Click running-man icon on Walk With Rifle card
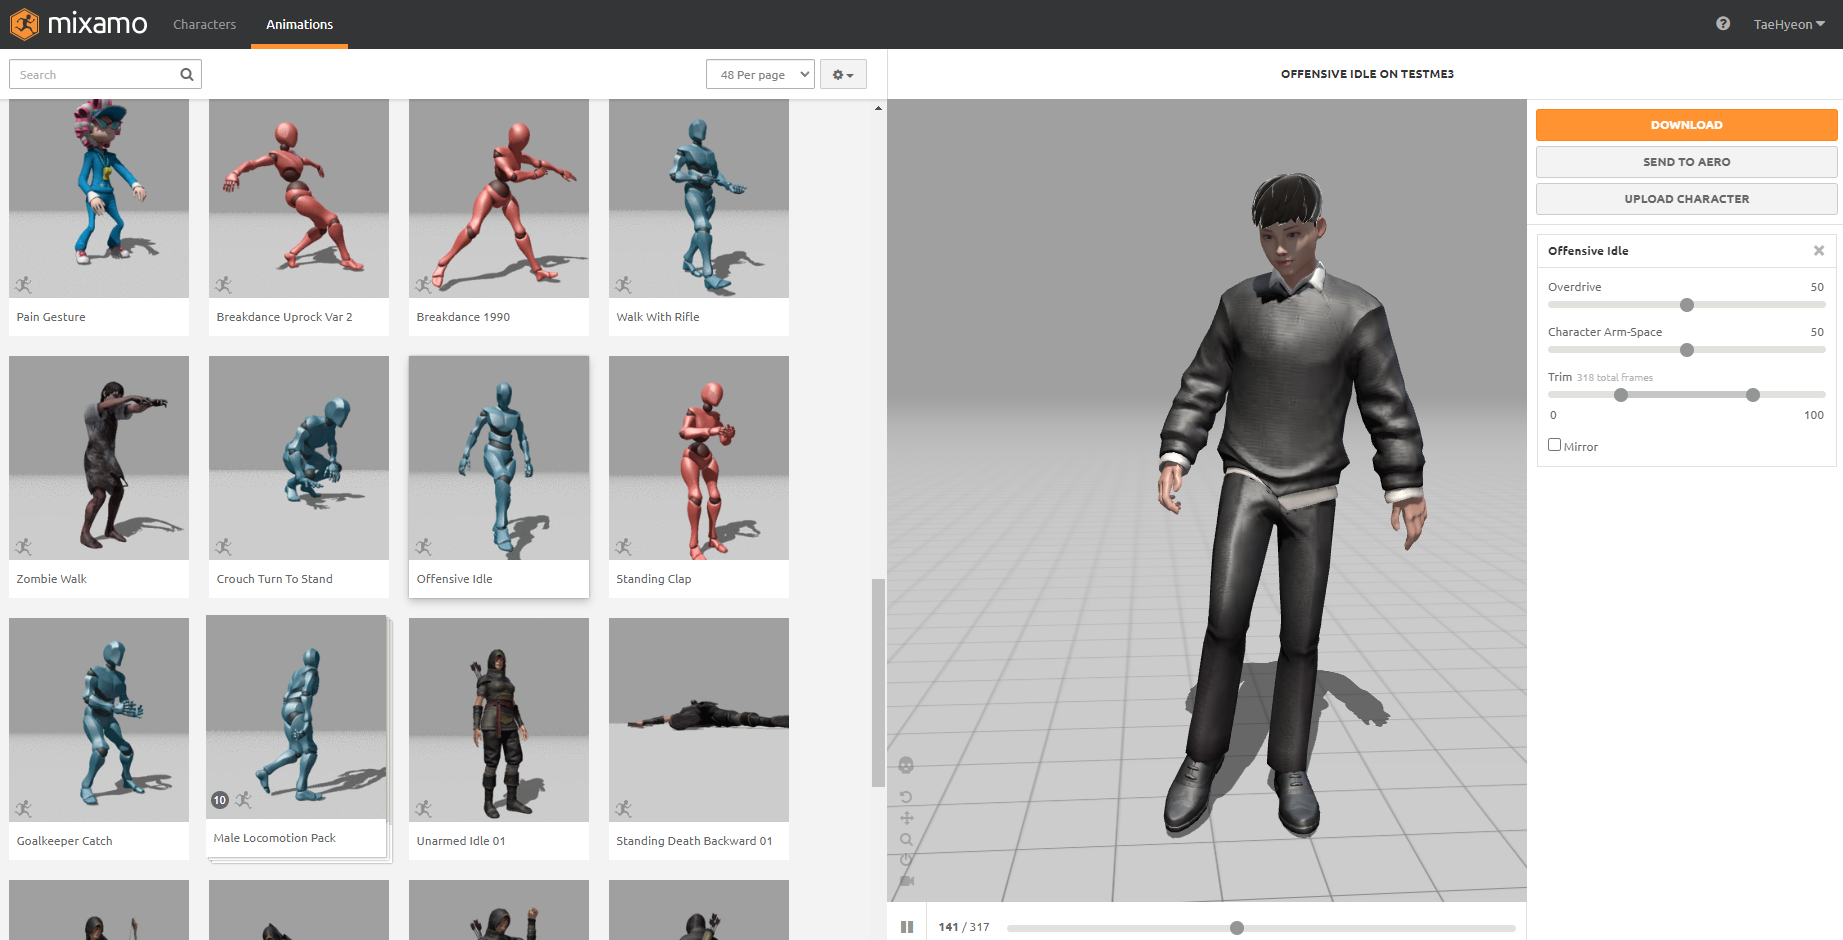The image size is (1843, 940). tap(624, 285)
